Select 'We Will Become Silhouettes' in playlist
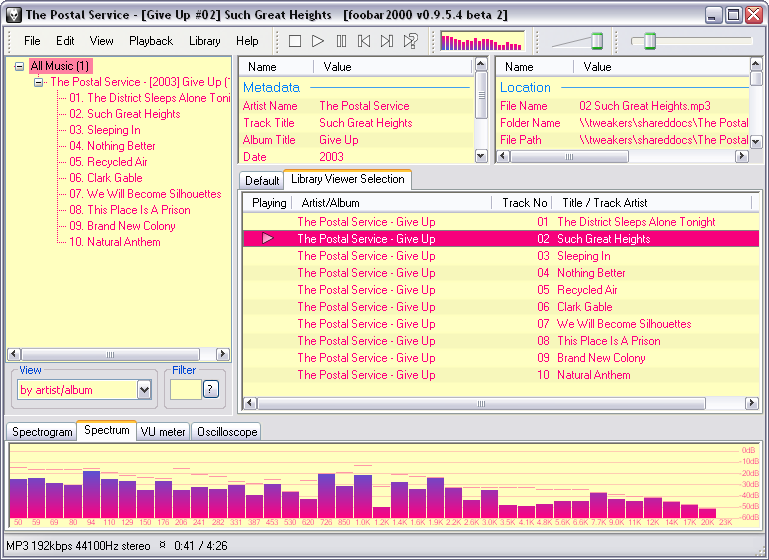Image resolution: width=769 pixels, height=560 pixels. point(624,324)
